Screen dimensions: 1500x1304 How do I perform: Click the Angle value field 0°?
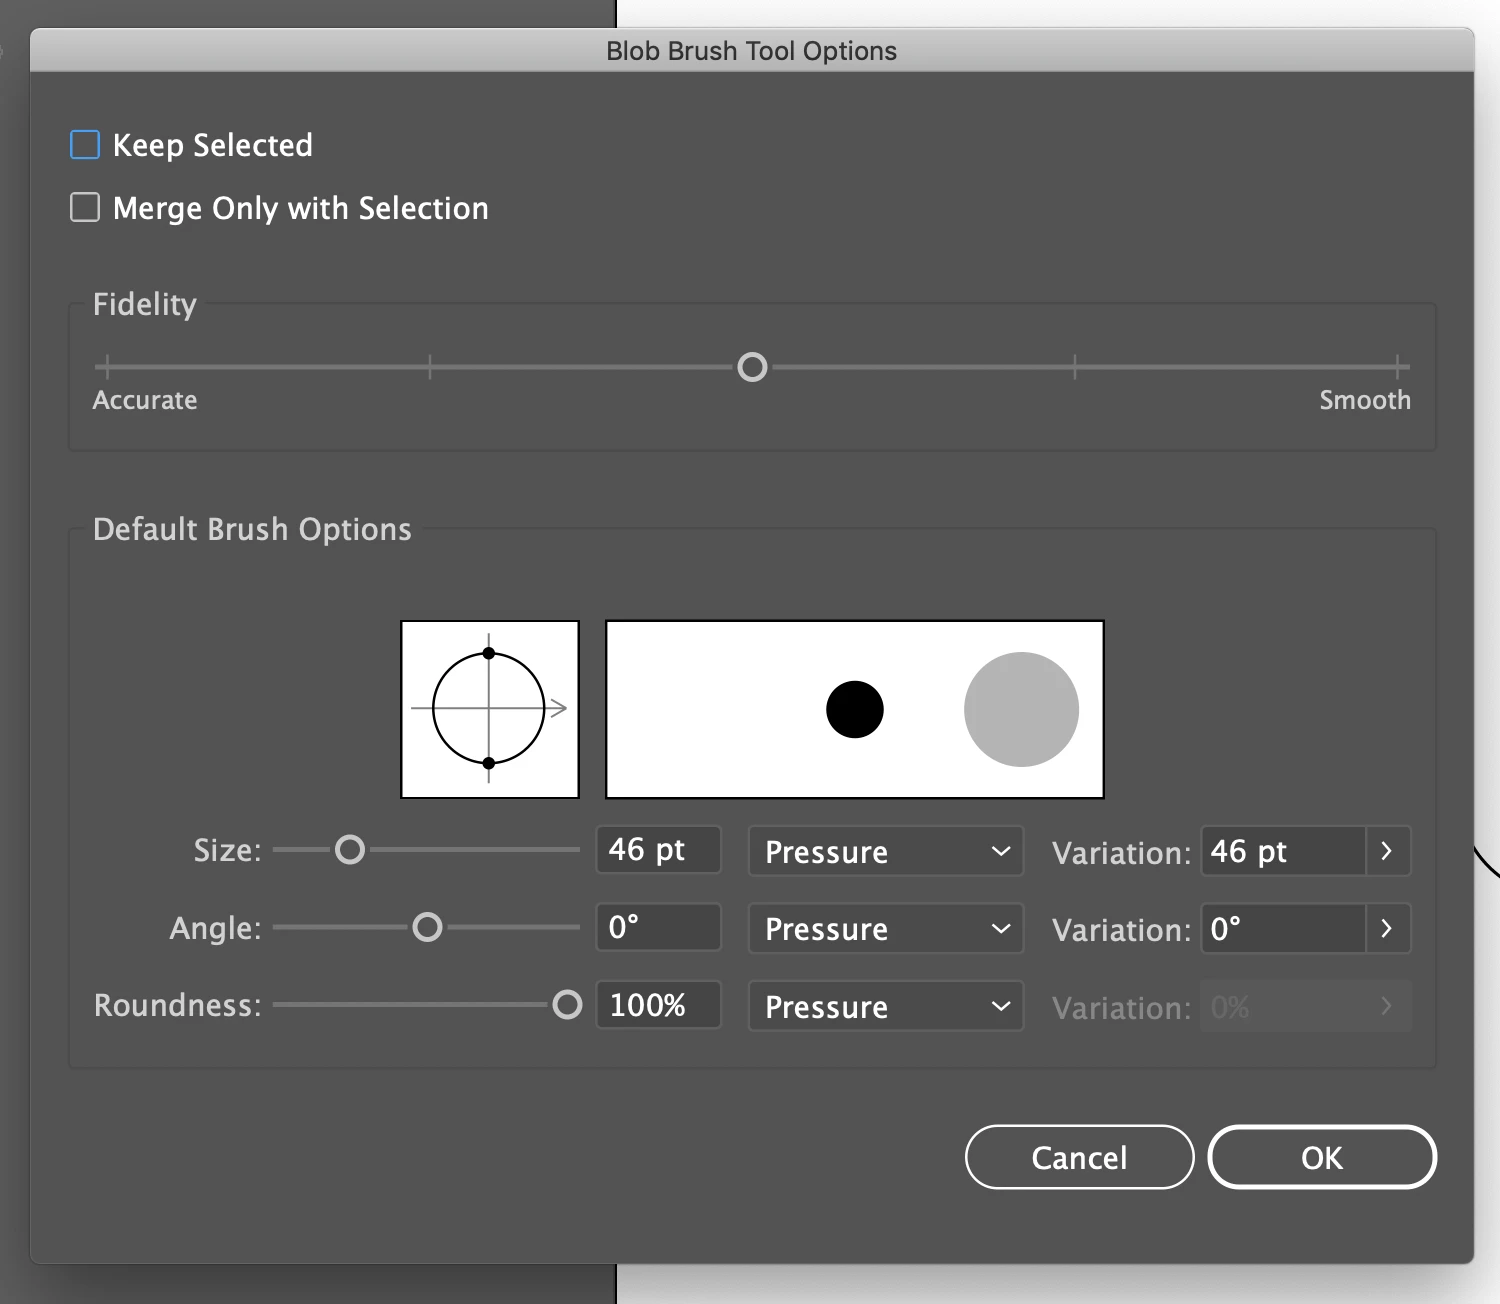658,927
